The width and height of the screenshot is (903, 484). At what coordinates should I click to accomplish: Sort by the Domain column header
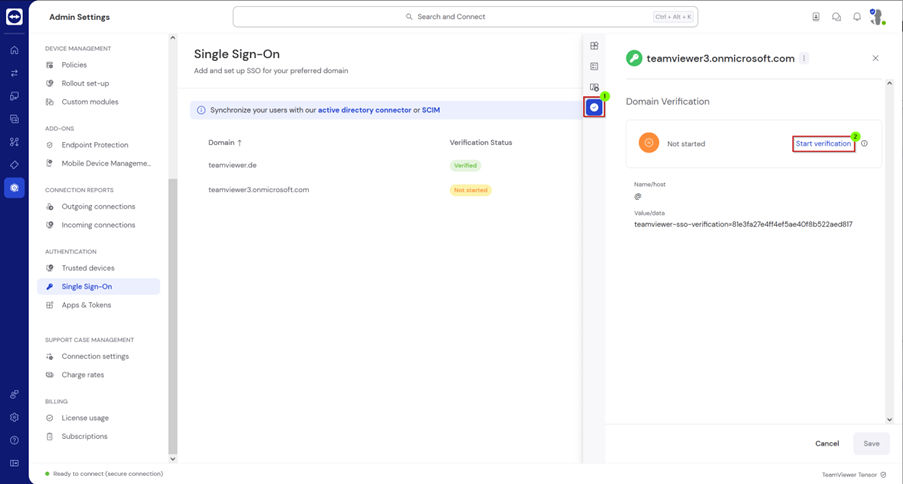pos(225,142)
